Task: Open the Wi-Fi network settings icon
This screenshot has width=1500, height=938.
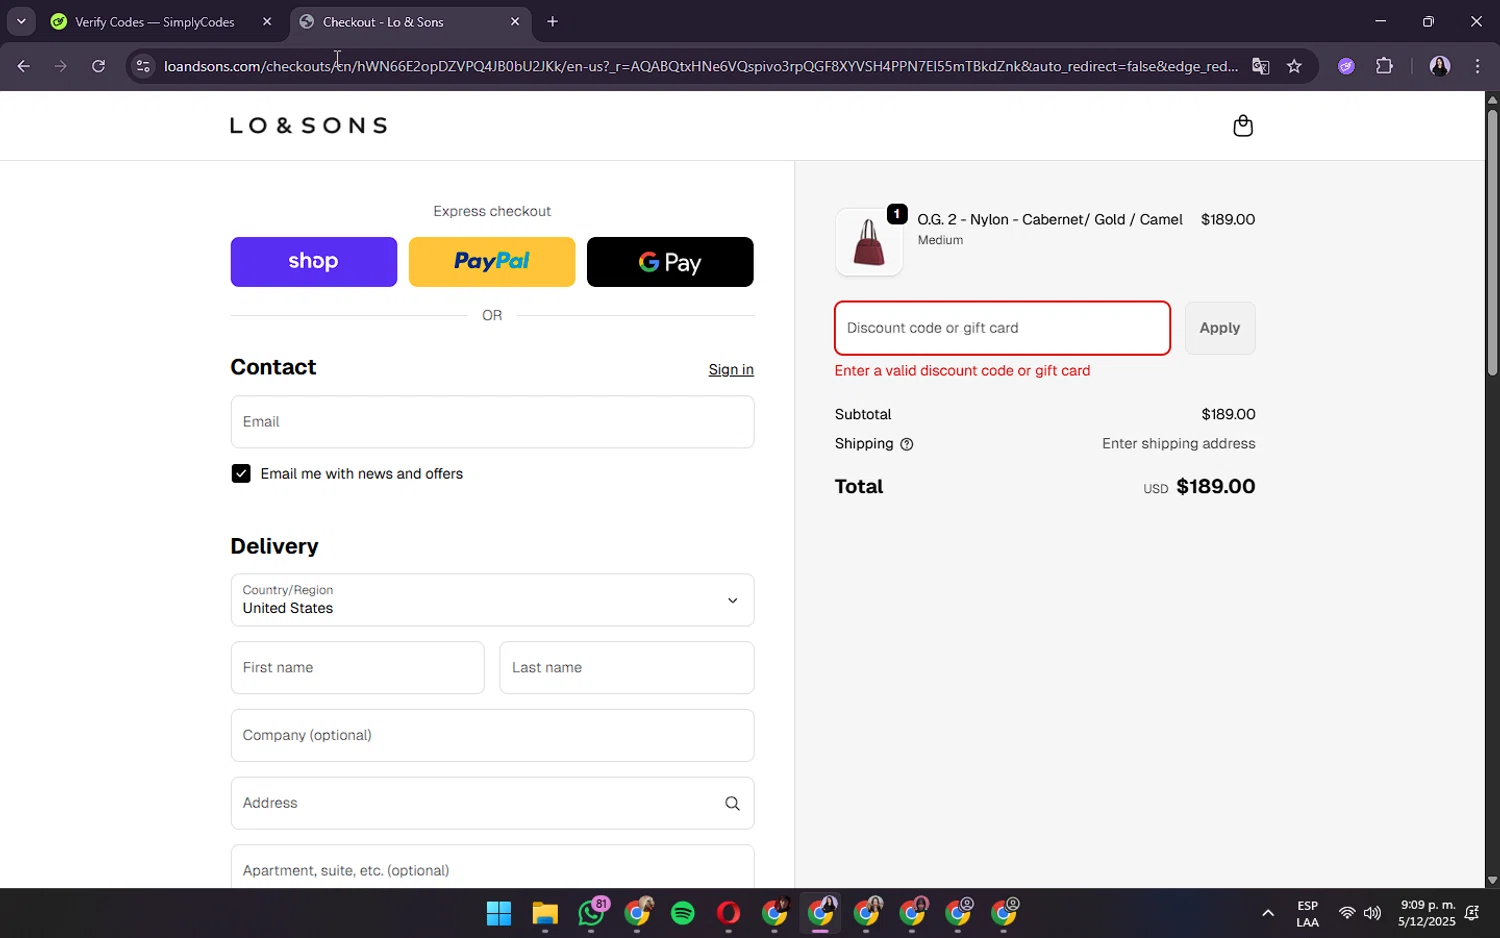Action: click(x=1347, y=913)
